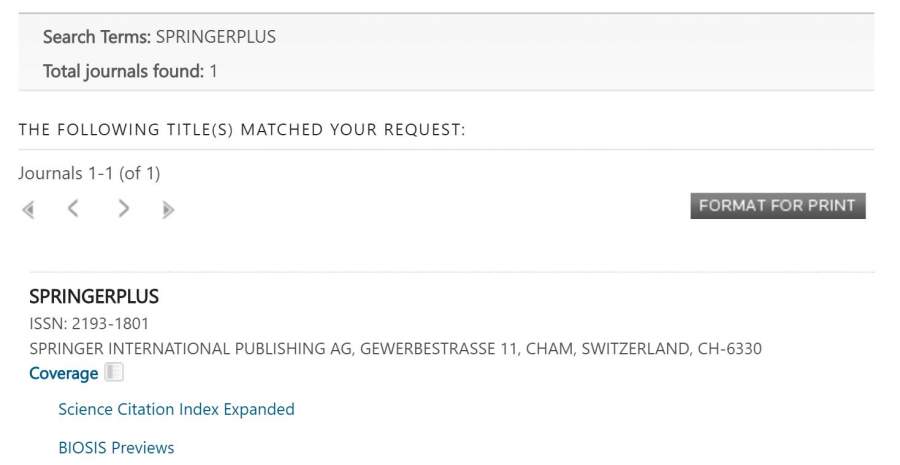
Task: Click the Journals 1-1 (of 1) counter
Action: [x=89, y=173]
